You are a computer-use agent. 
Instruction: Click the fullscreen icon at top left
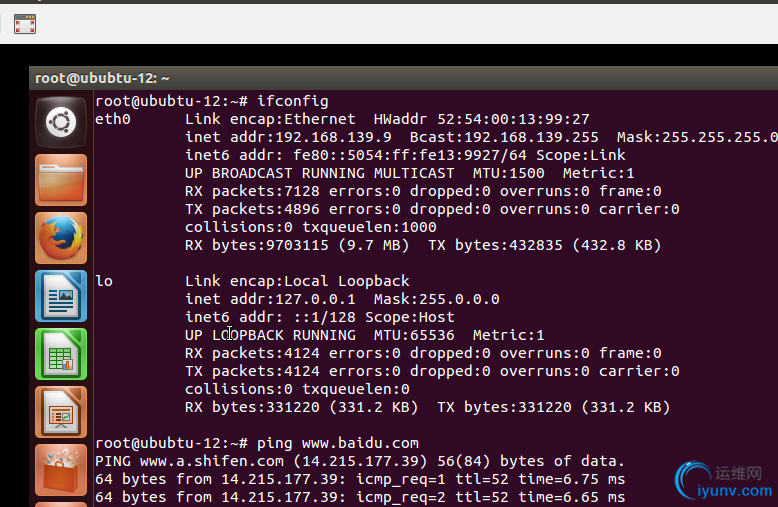[25, 25]
